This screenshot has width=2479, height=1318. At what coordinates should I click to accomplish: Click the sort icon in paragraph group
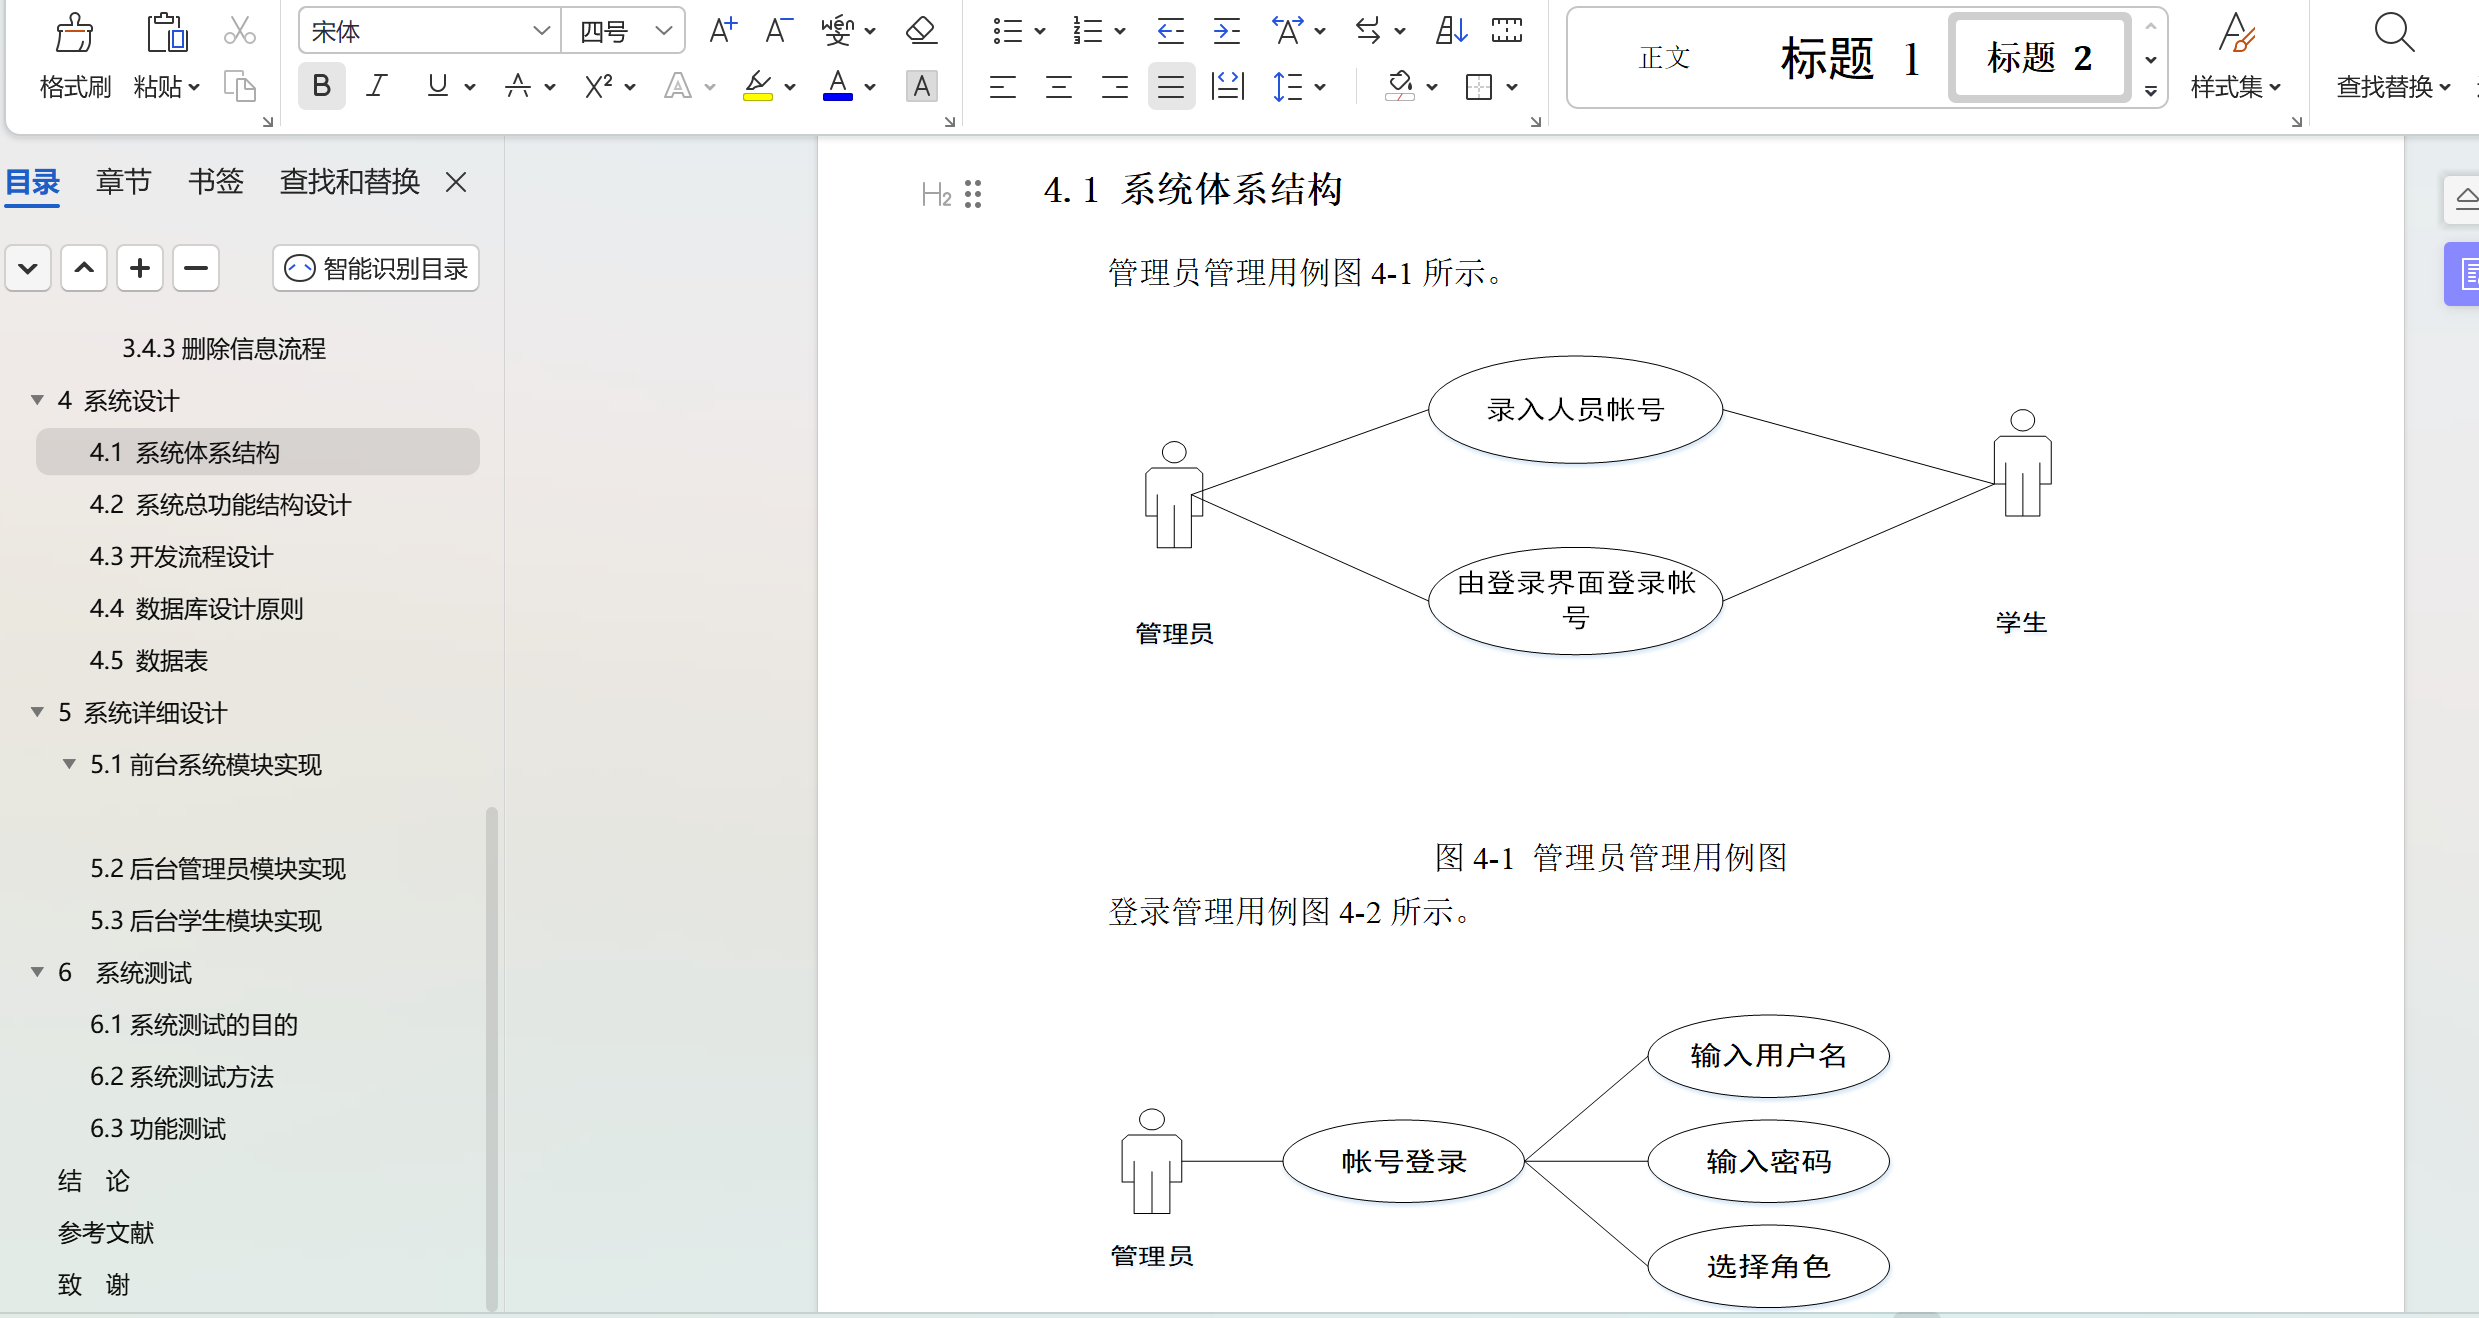[x=1451, y=31]
